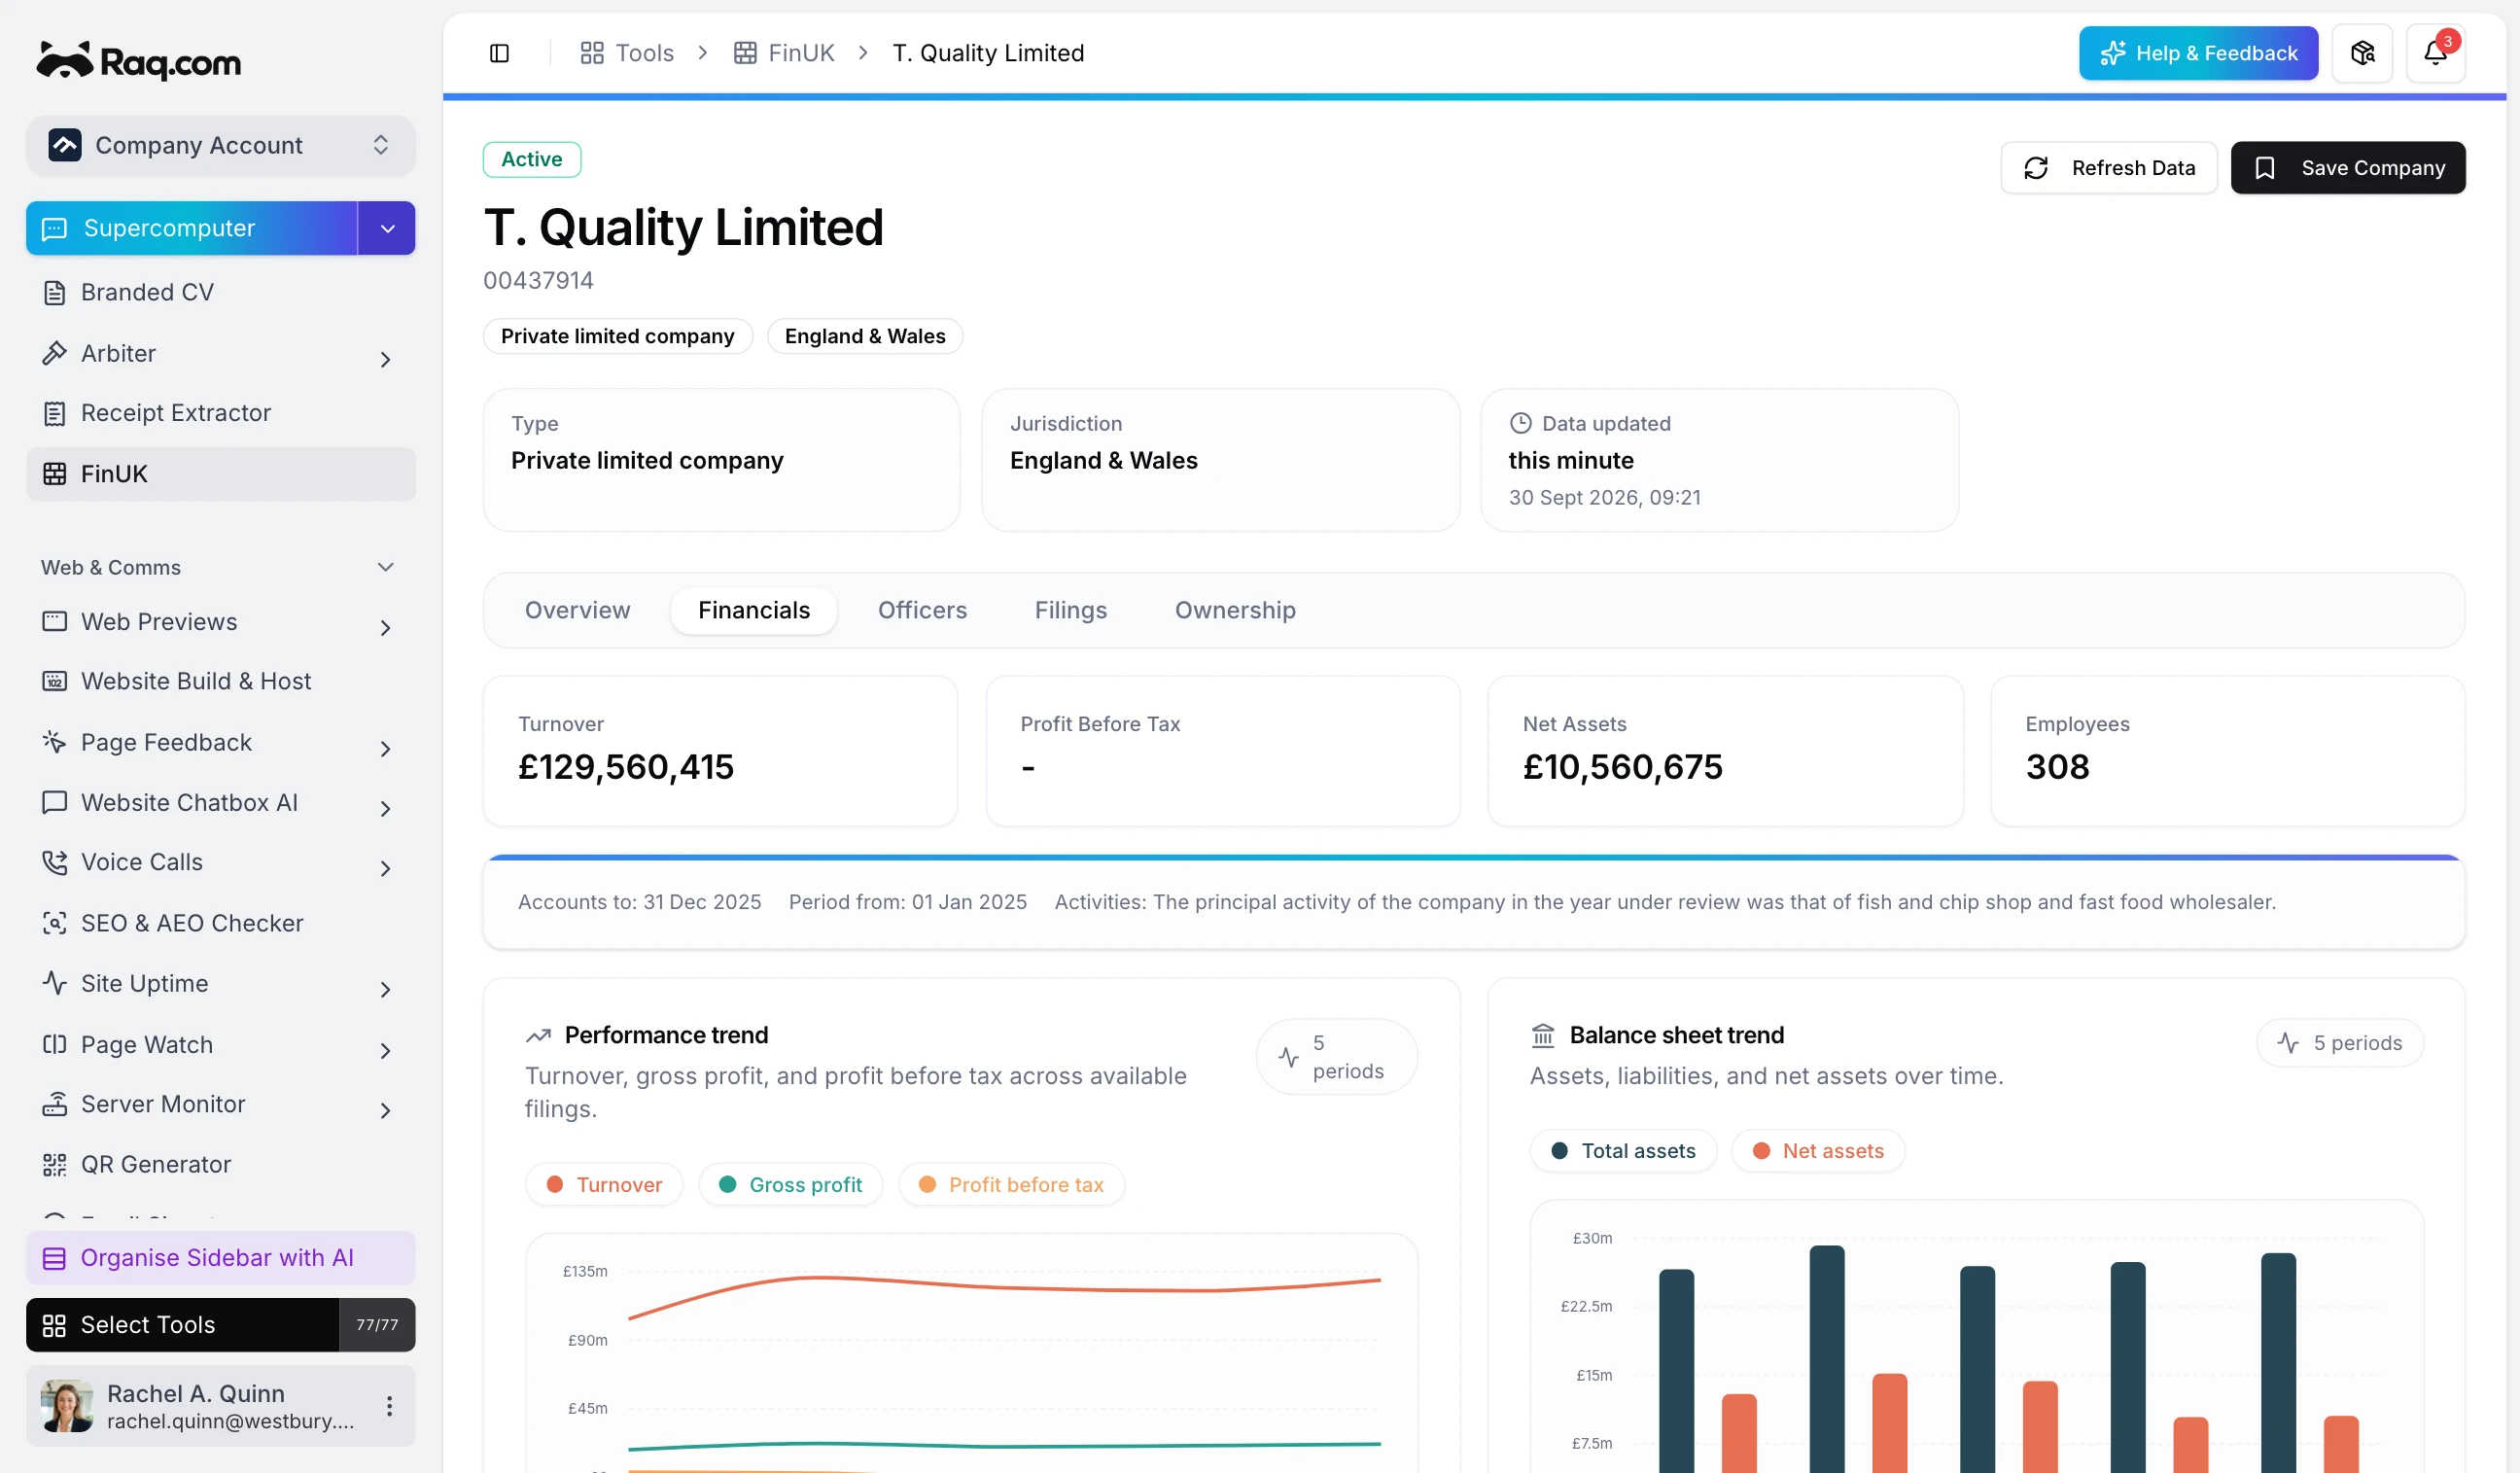Click the Save Company button
The width and height of the screenshot is (2520, 1473).
[2348, 168]
